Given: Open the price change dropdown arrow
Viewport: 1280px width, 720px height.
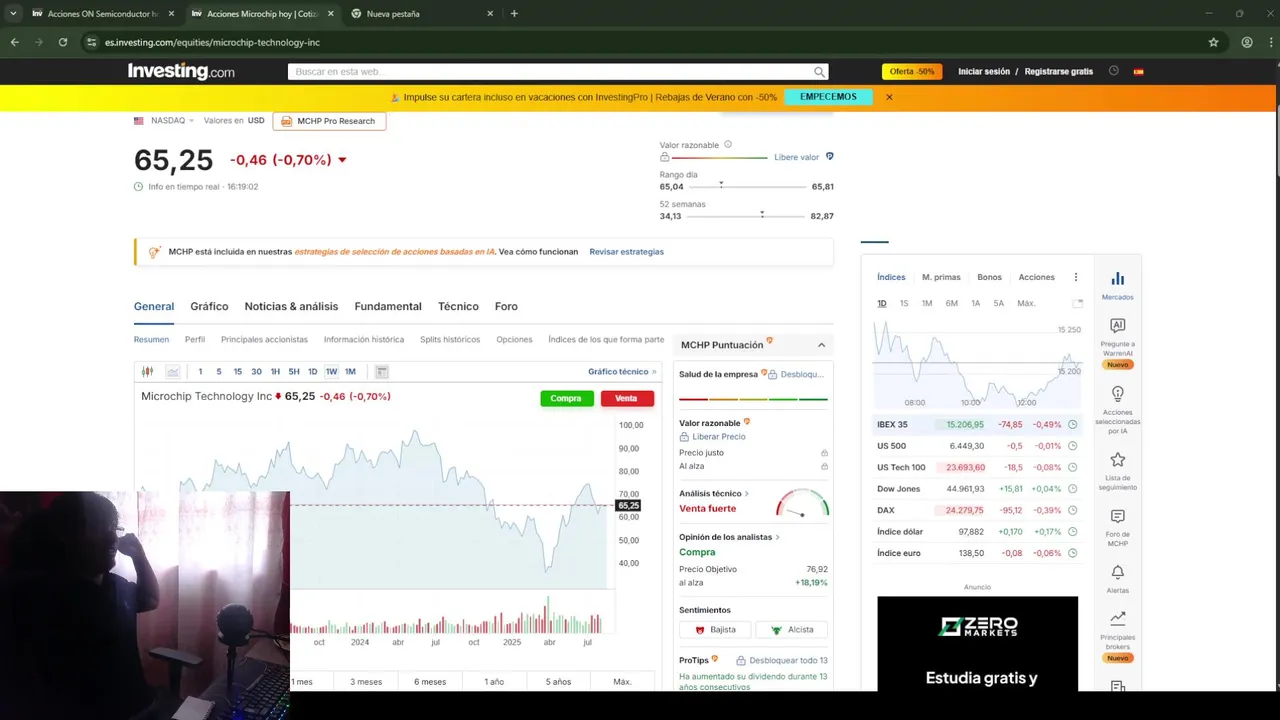Looking at the screenshot, I should pyautogui.click(x=342, y=160).
